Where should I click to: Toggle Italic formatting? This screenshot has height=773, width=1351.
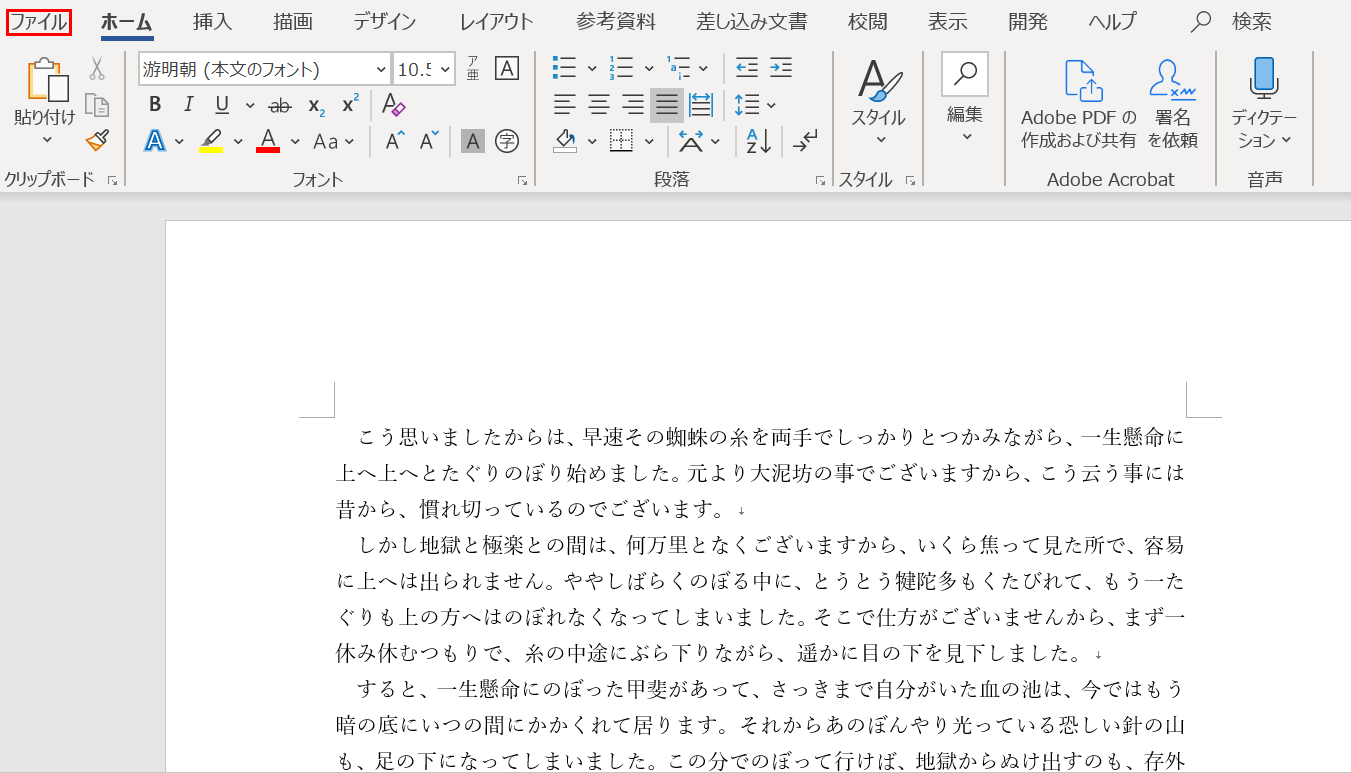(188, 105)
